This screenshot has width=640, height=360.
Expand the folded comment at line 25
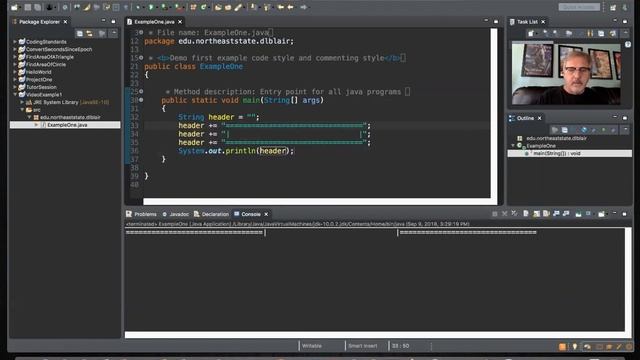[141, 91]
